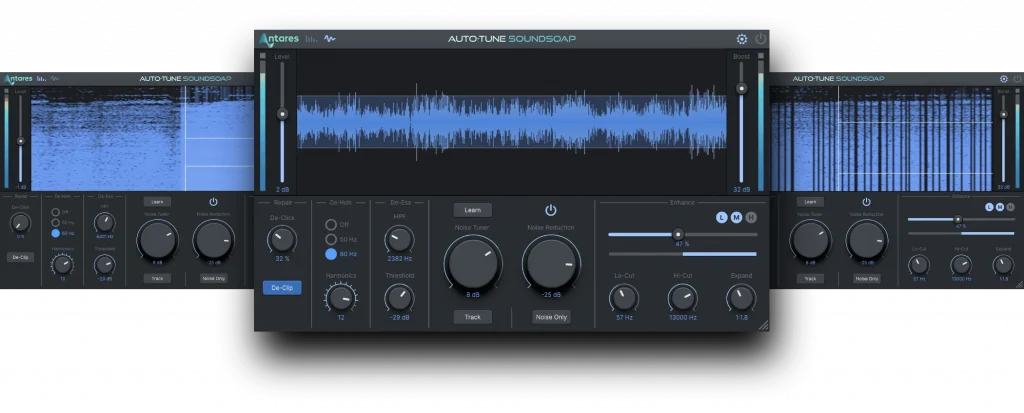Click Noise Only button in right window
1024x413 pixels.
tap(867, 278)
